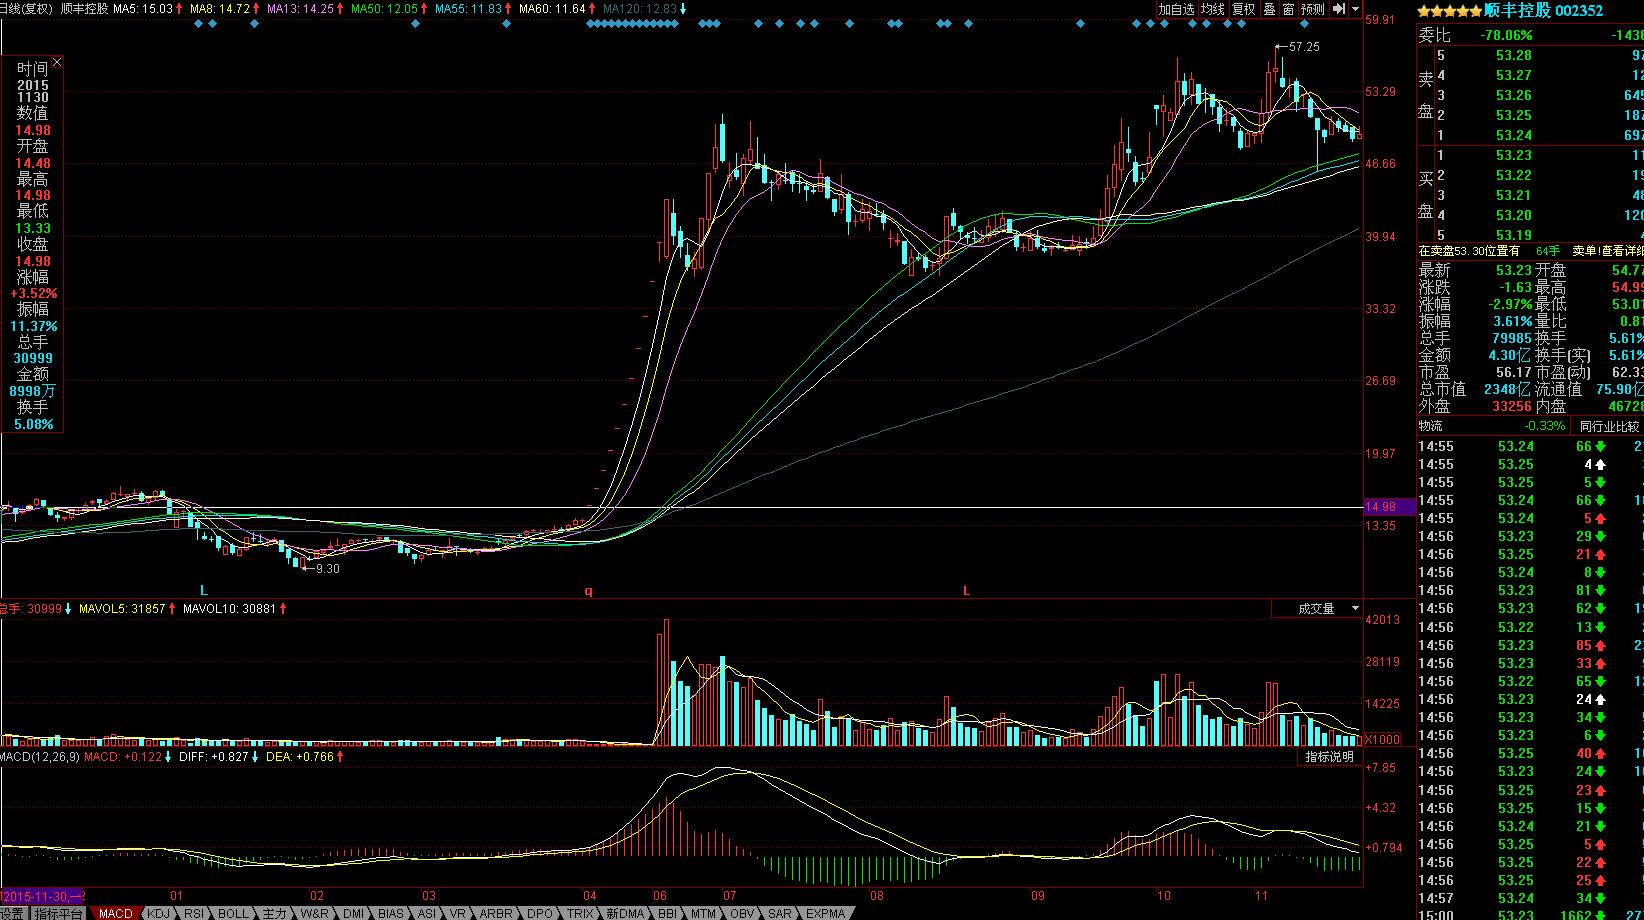The image size is (1644, 920).
Task: Click the 叠 overlay toolbar icon
Action: (1269, 9)
